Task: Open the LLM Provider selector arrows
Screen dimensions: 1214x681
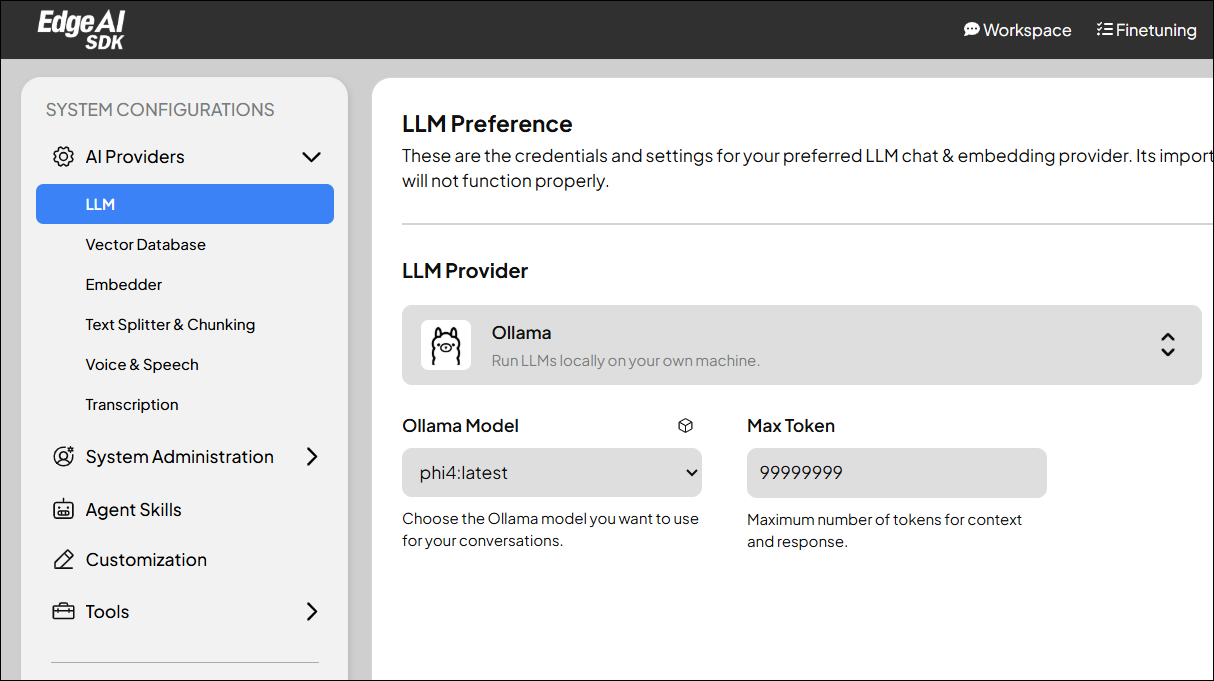Action: pyautogui.click(x=1167, y=345)
